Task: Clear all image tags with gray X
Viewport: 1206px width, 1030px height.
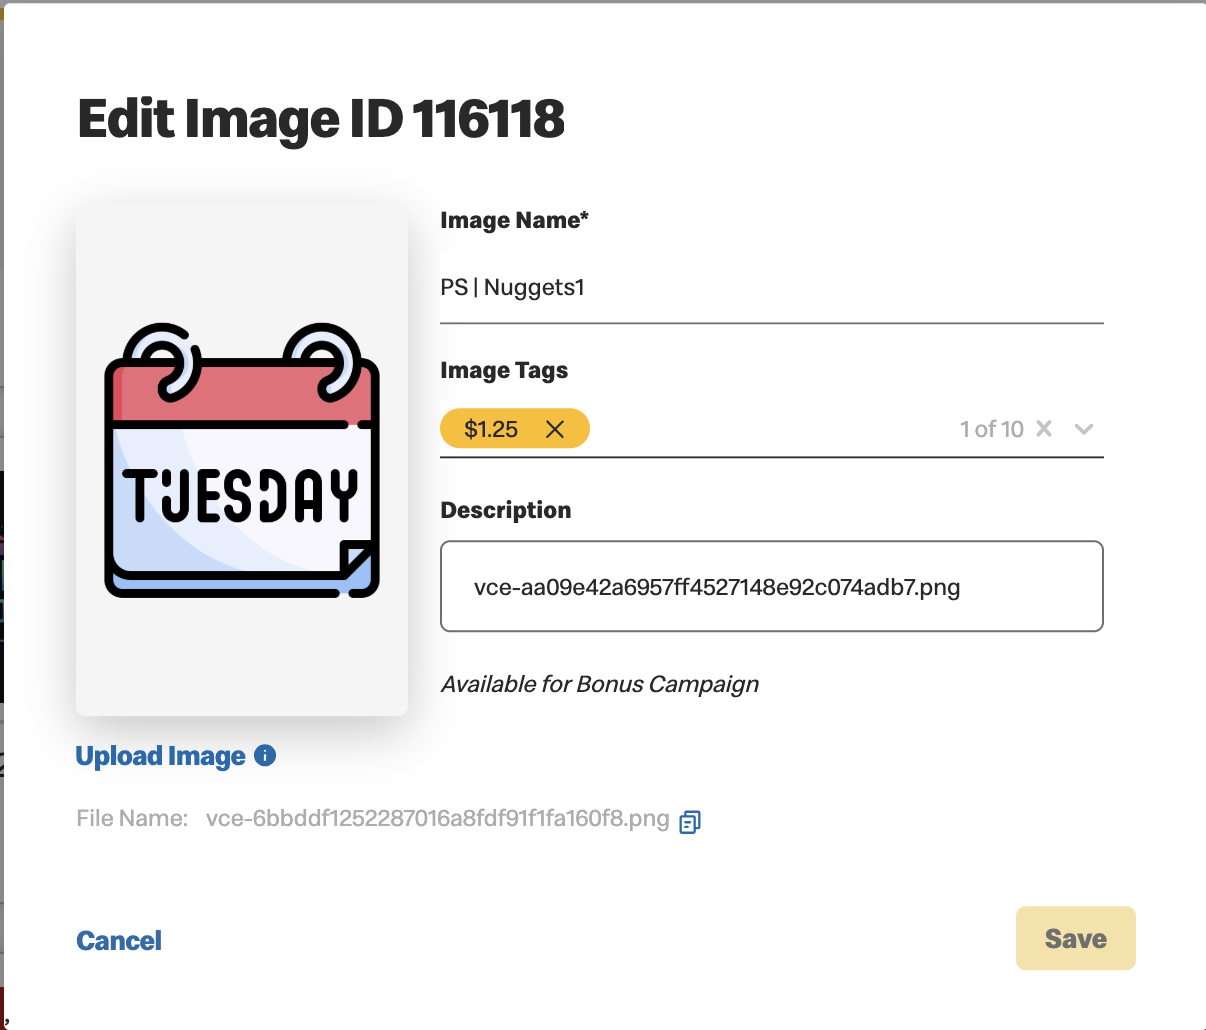Action: coord(1044,428)
